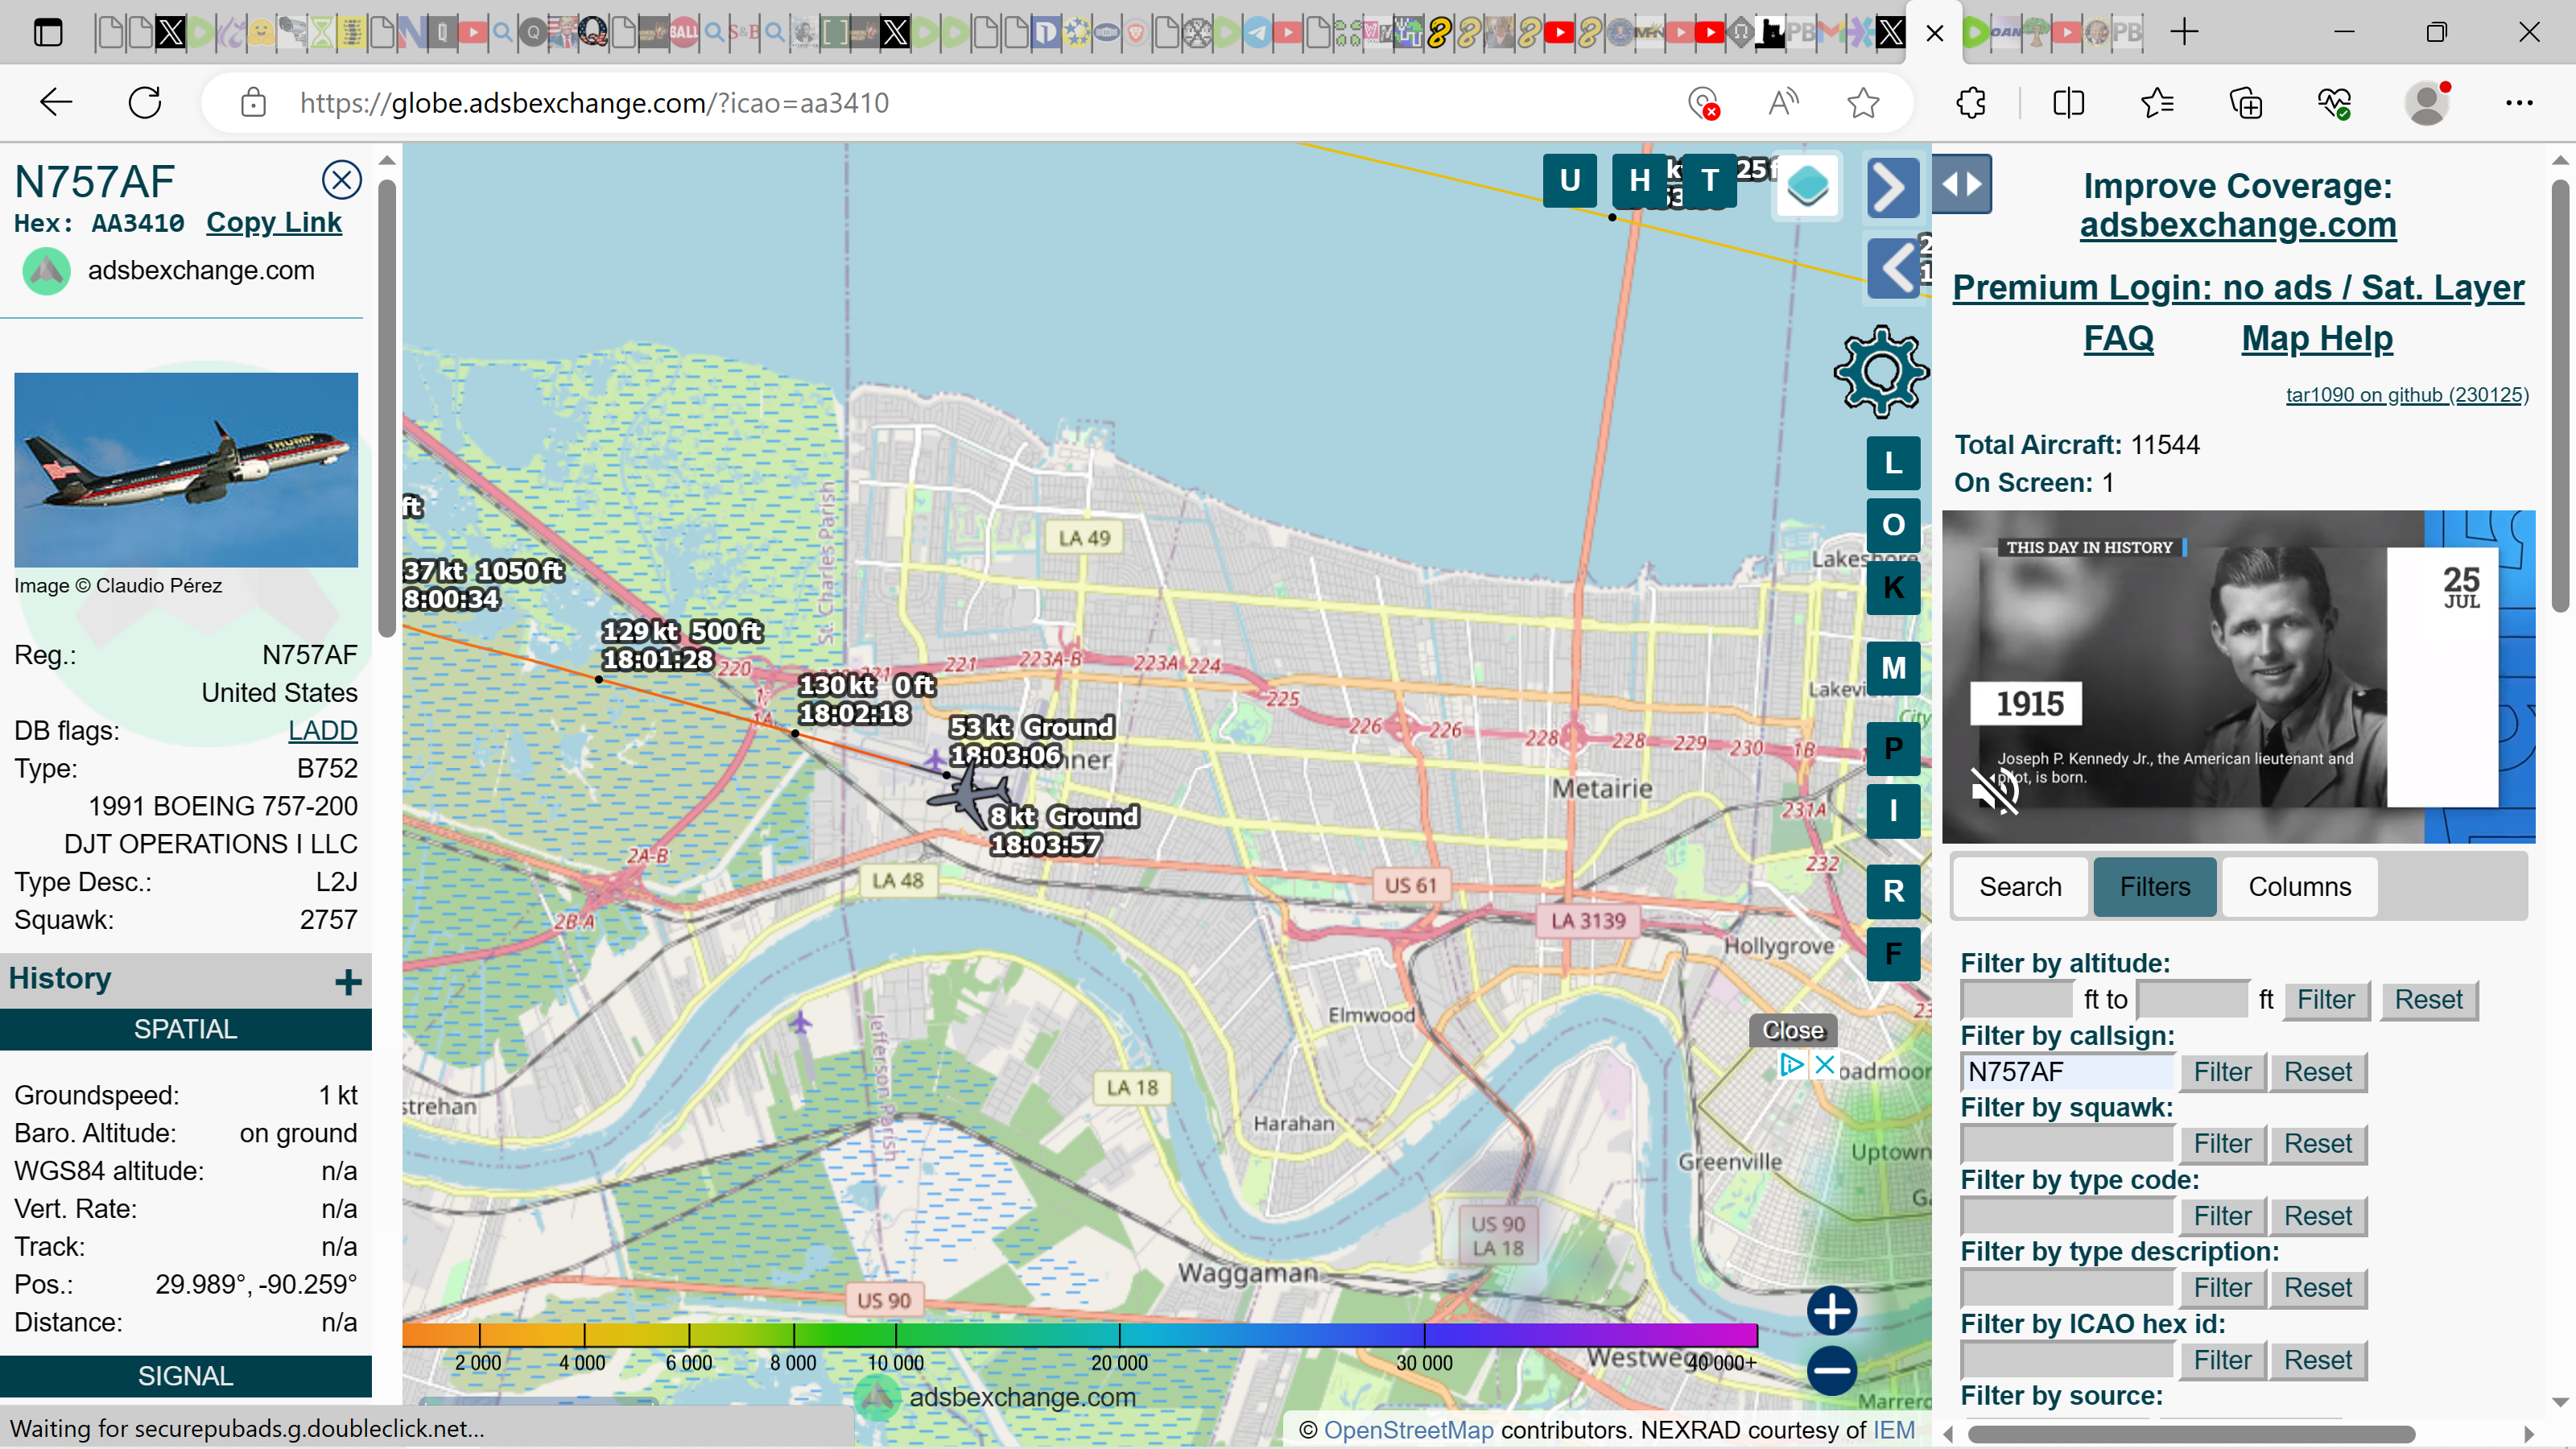Screen dimensions: 2576x1449
Task: Zoom in the map with plus button
Action: point(1832,1311)
